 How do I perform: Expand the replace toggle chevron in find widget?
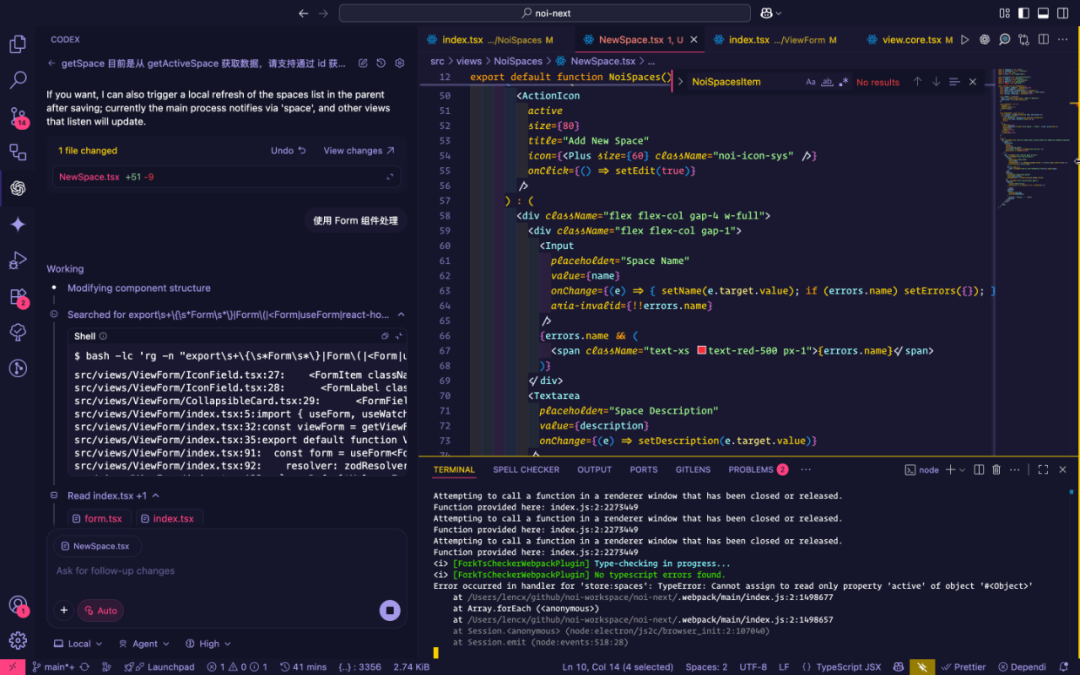[x=681, y=82]
